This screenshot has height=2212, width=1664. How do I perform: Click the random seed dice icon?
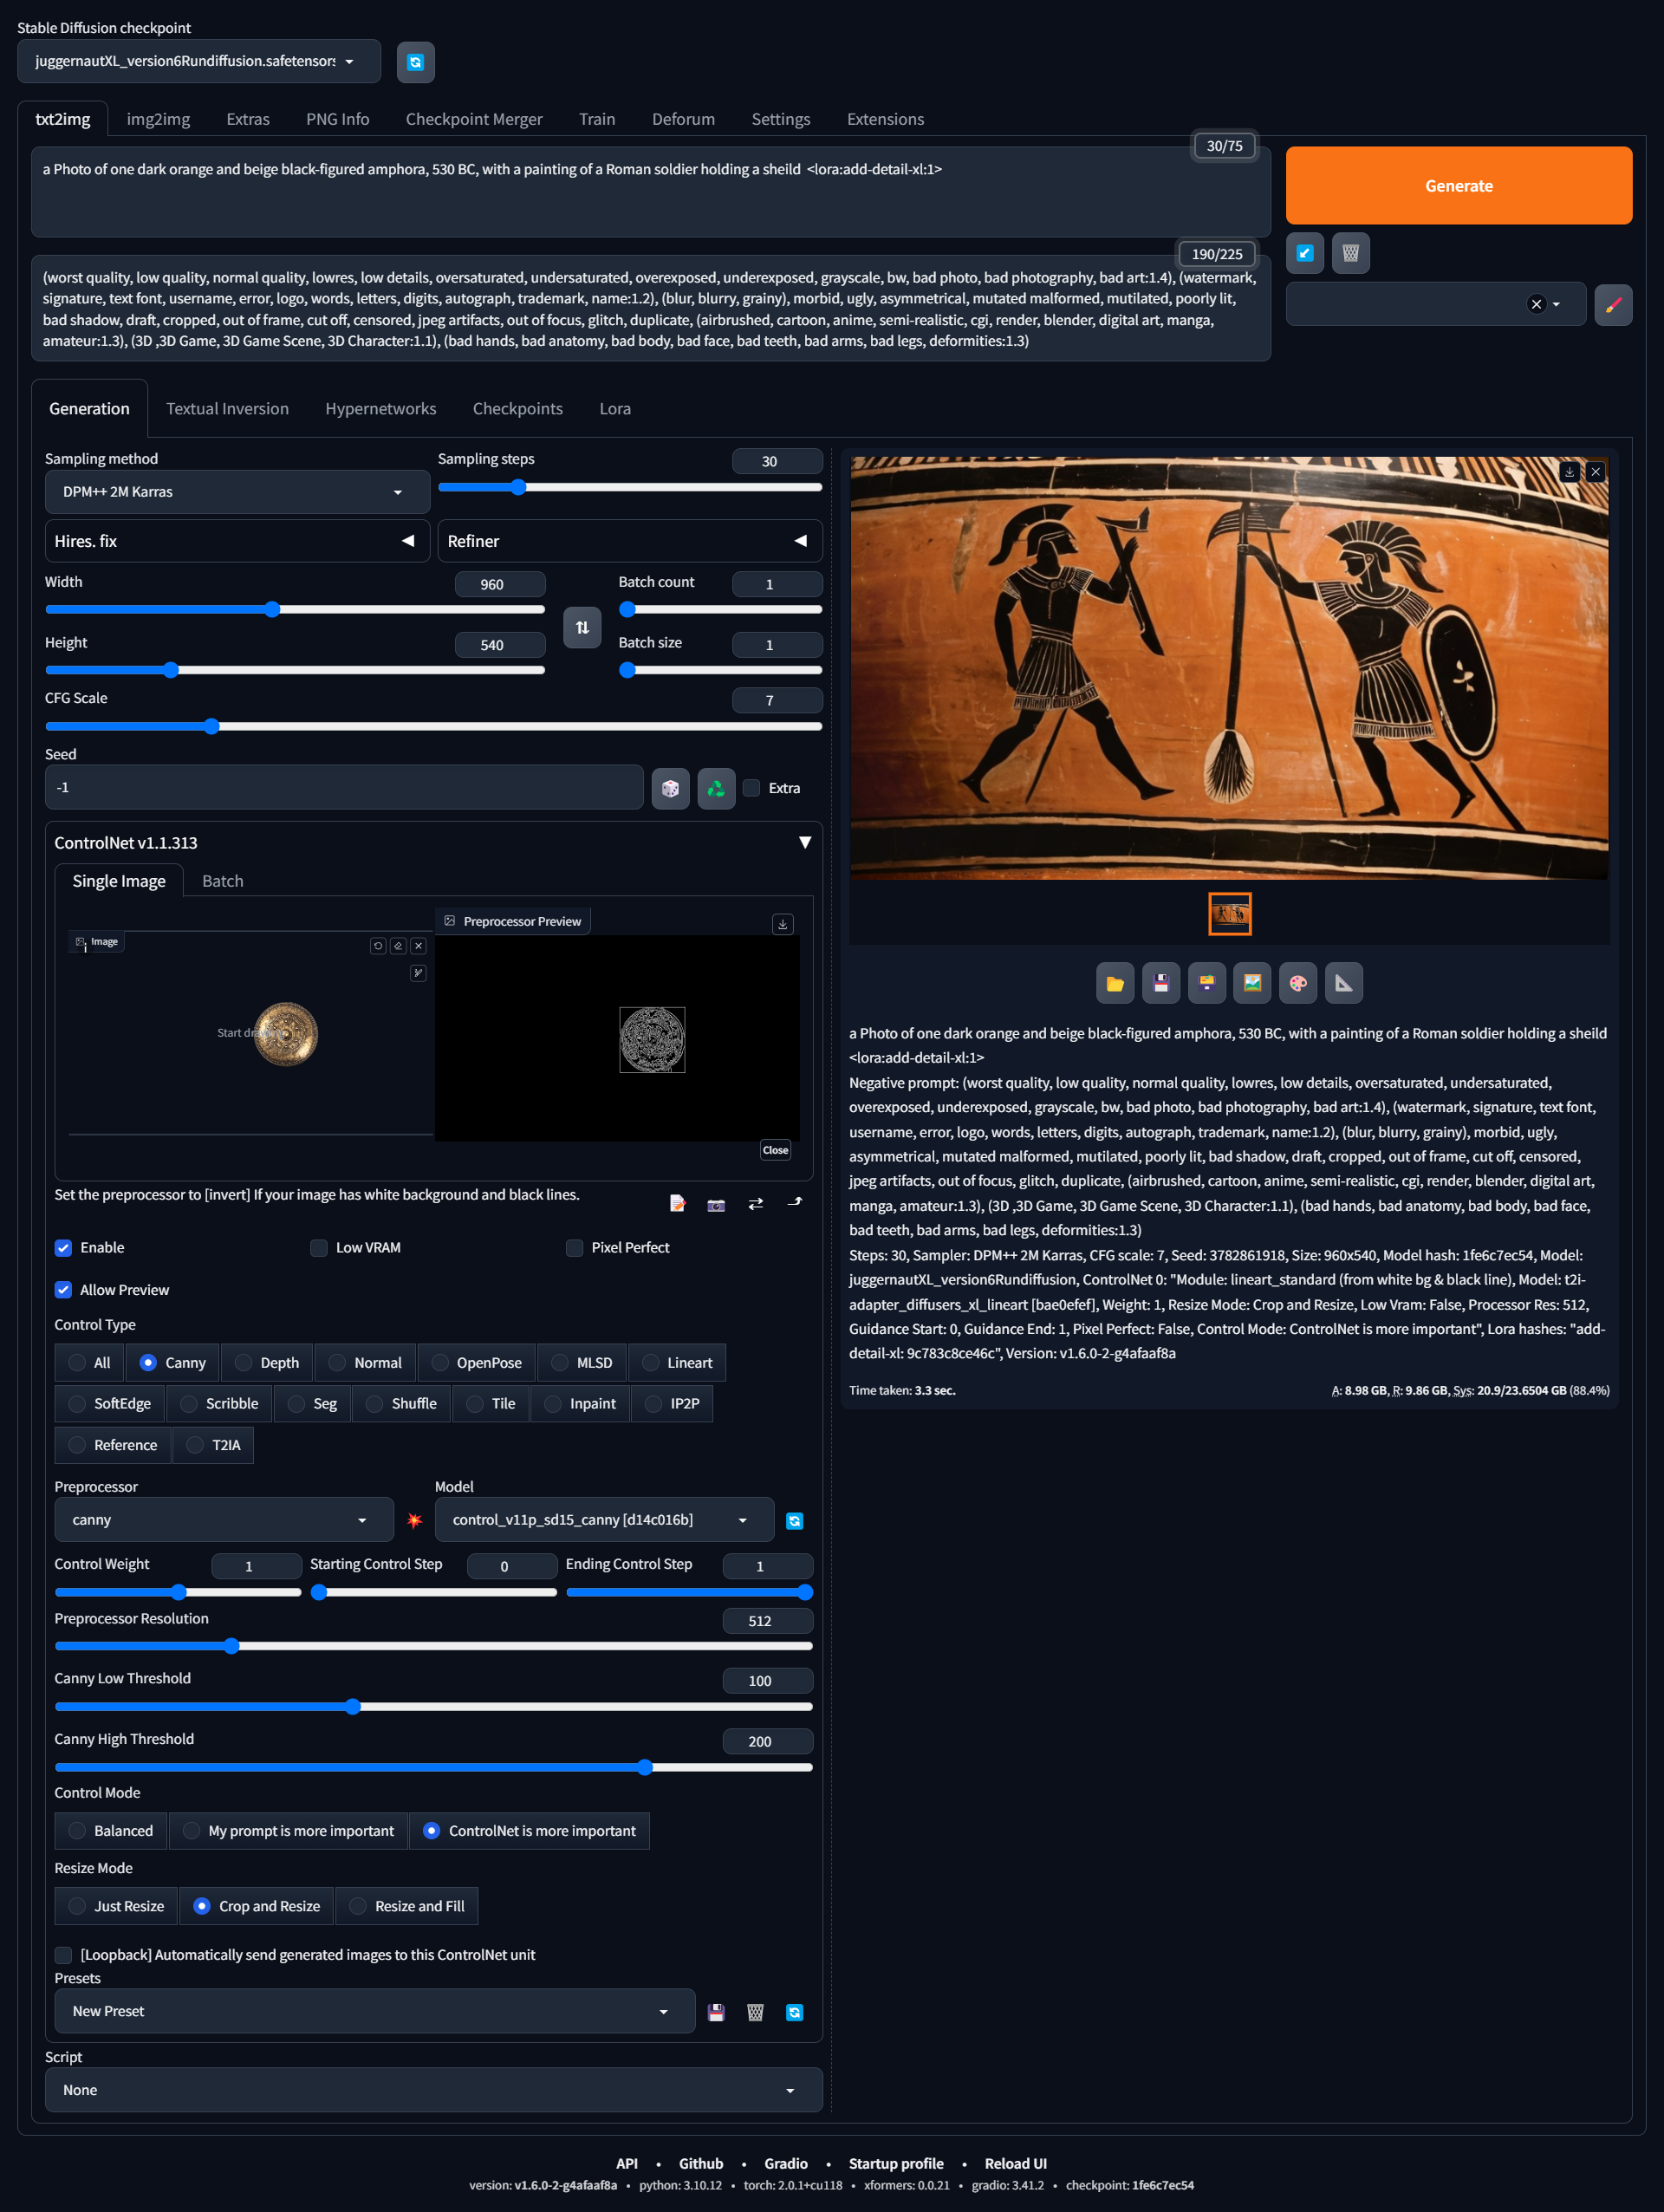click(x=670, y=788)
